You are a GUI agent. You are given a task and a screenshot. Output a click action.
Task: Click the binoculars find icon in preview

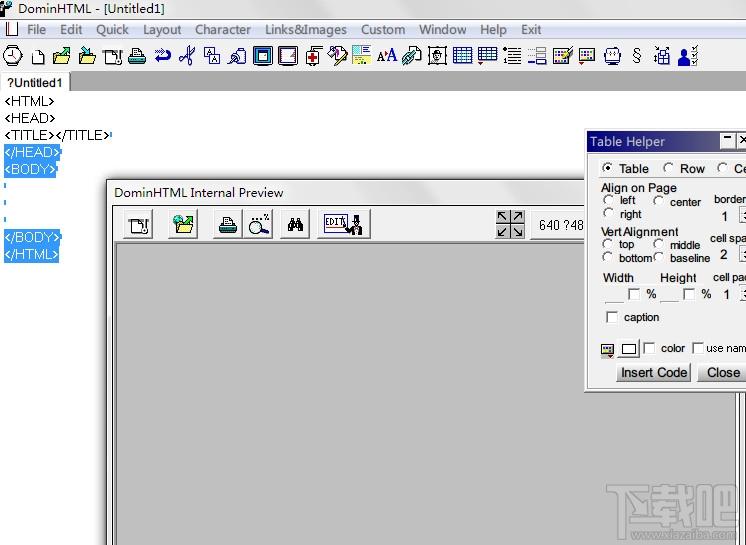click(x=295, y=225)
